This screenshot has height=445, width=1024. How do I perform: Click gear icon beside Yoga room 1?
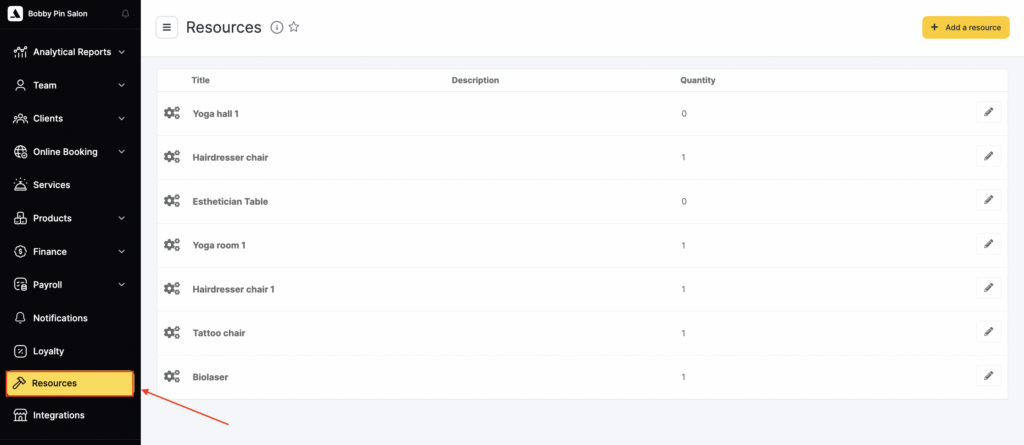172,245
